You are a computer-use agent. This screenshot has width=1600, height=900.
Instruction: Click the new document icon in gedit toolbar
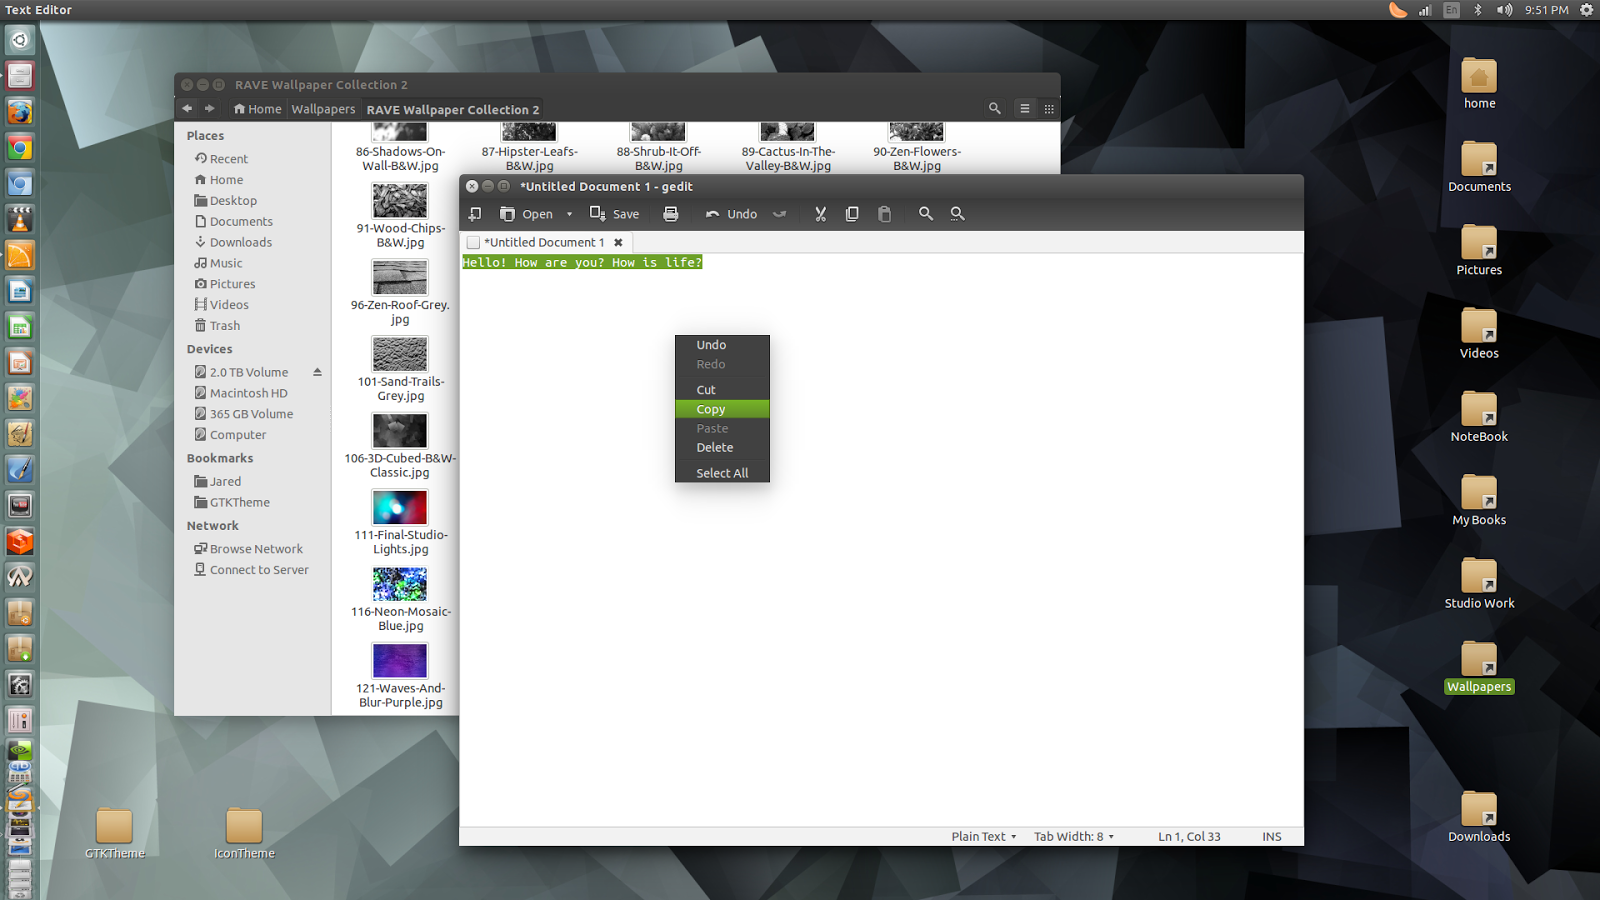click(475, 214)
